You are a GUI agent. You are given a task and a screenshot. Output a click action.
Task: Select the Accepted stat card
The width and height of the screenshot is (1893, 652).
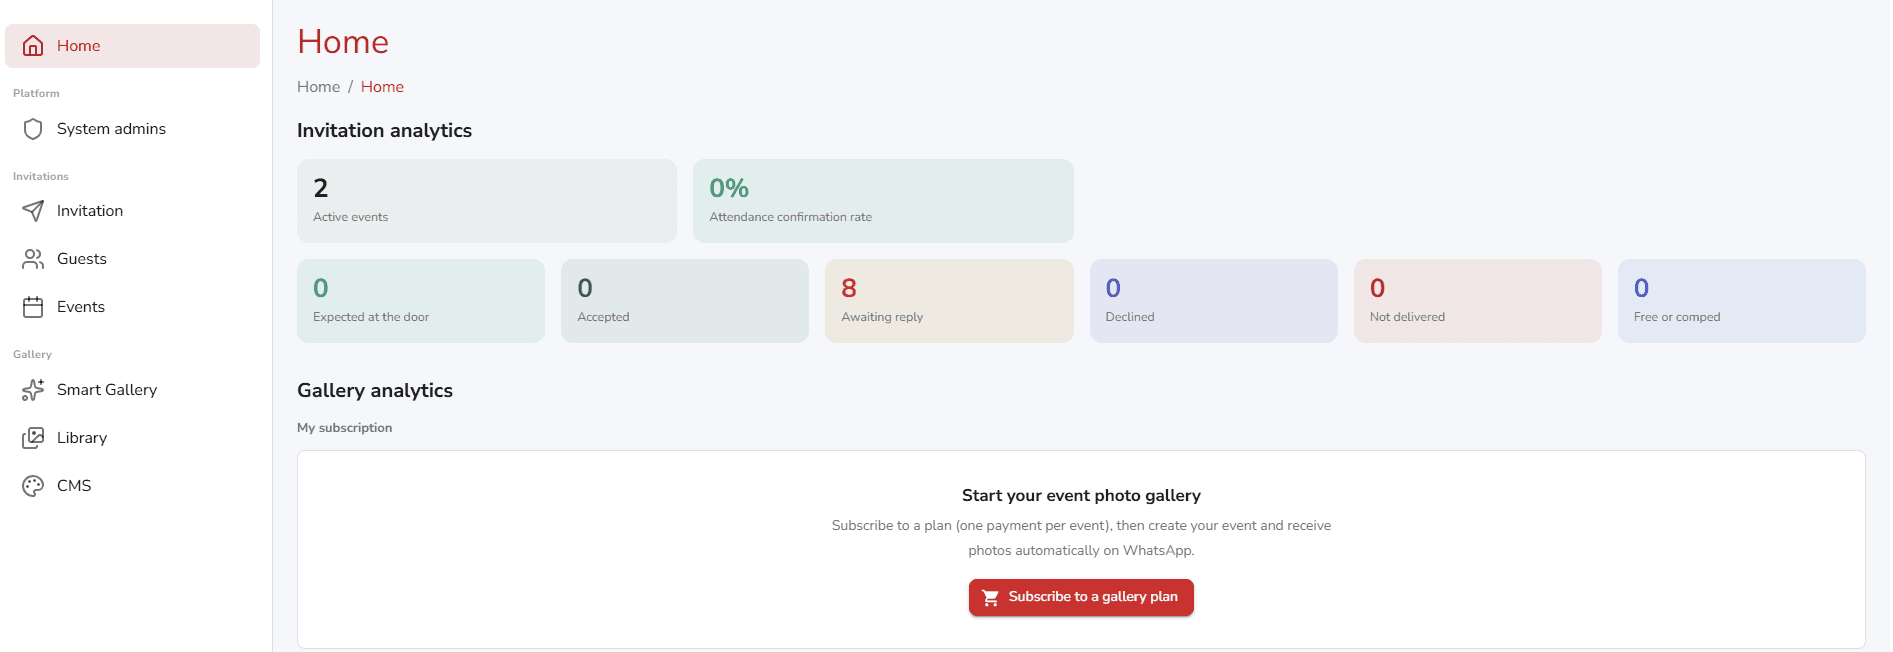pyautogui.click(x=685, y=301)
